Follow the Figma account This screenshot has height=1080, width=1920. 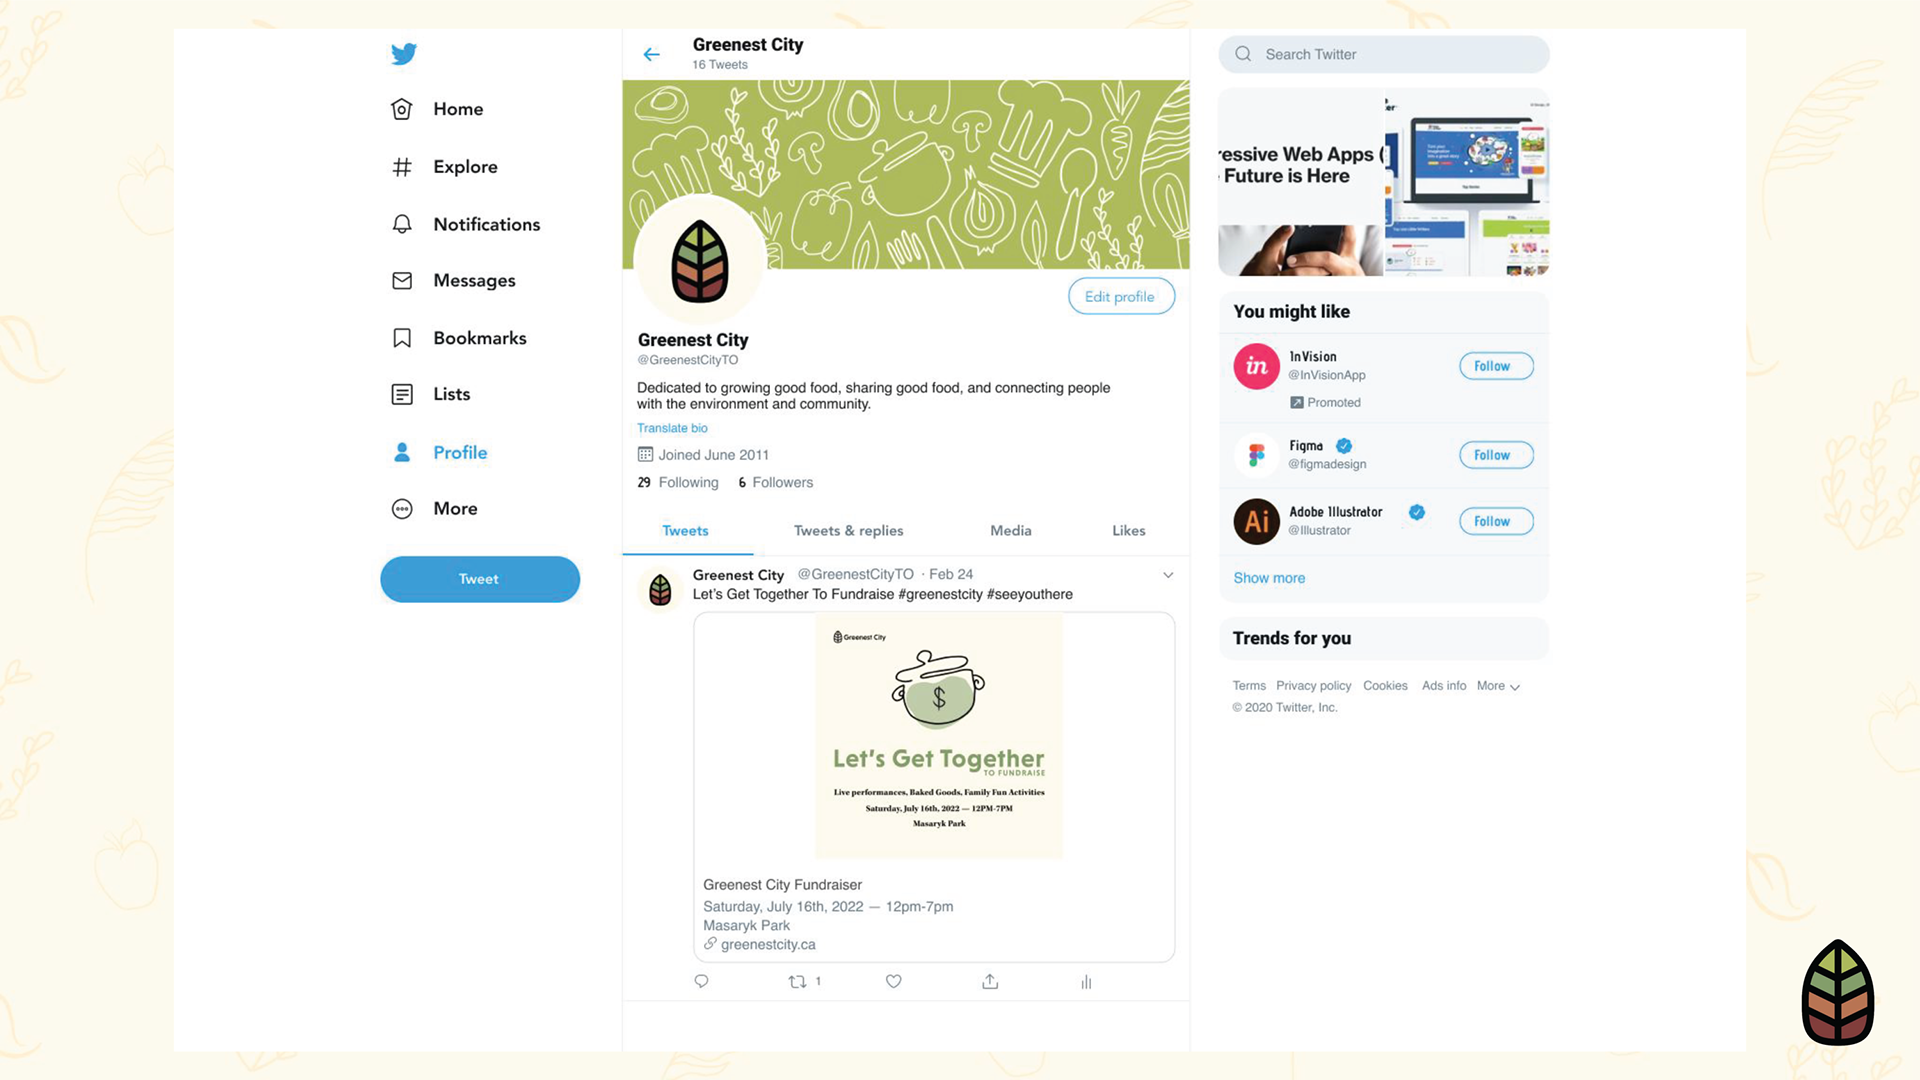tap(1496, 455)
